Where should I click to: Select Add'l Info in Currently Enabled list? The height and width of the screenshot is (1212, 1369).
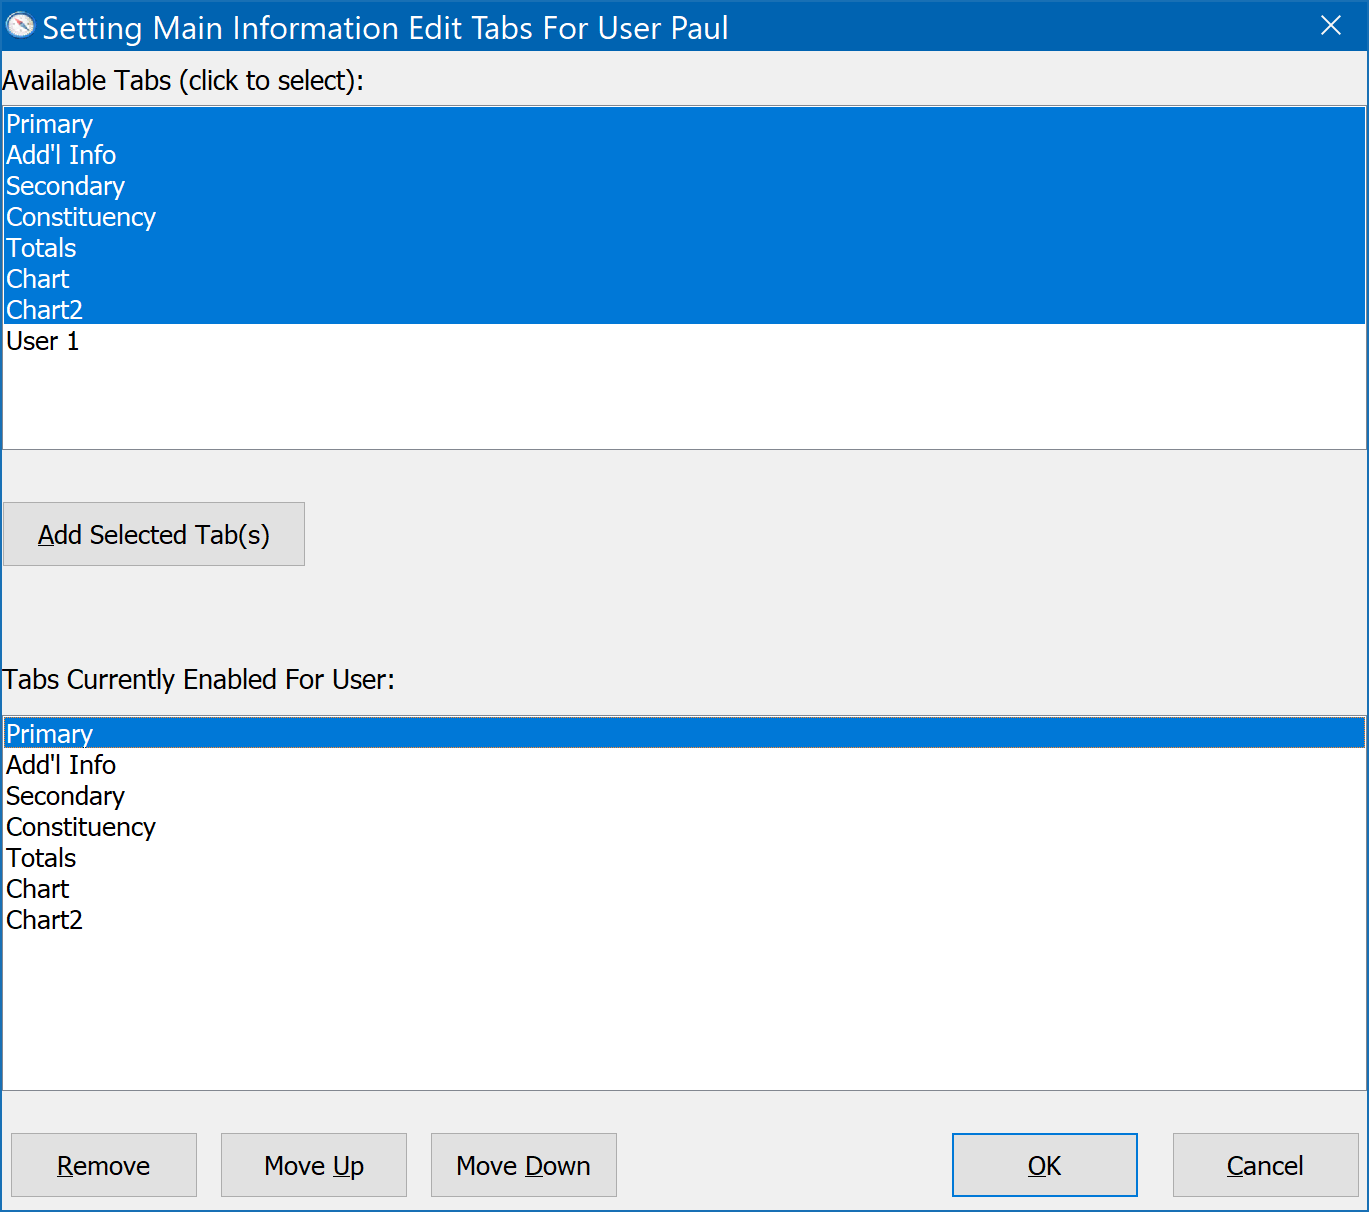point(684,765)
